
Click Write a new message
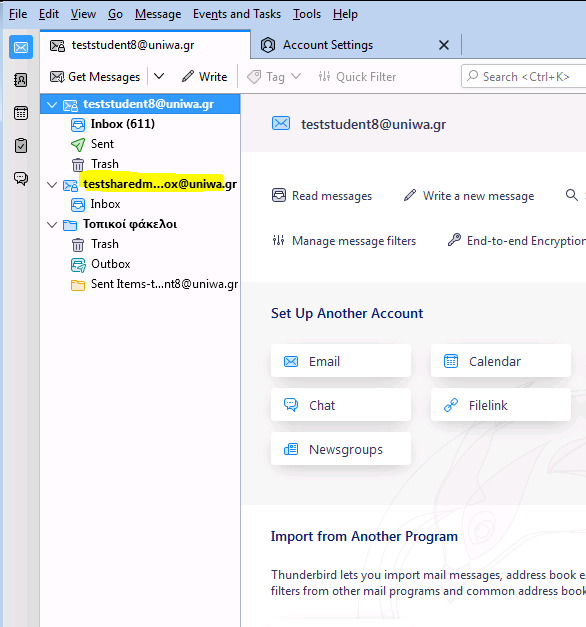(469, 196)
